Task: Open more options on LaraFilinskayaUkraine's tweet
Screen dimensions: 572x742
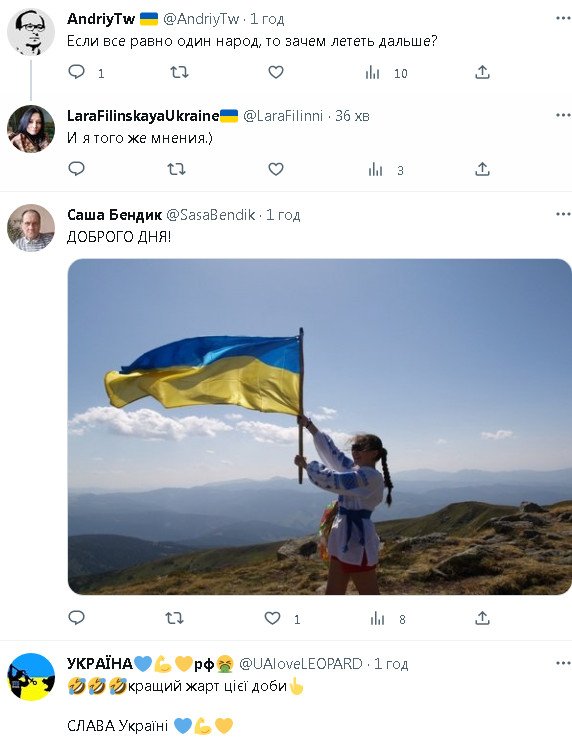Action: 563,115
